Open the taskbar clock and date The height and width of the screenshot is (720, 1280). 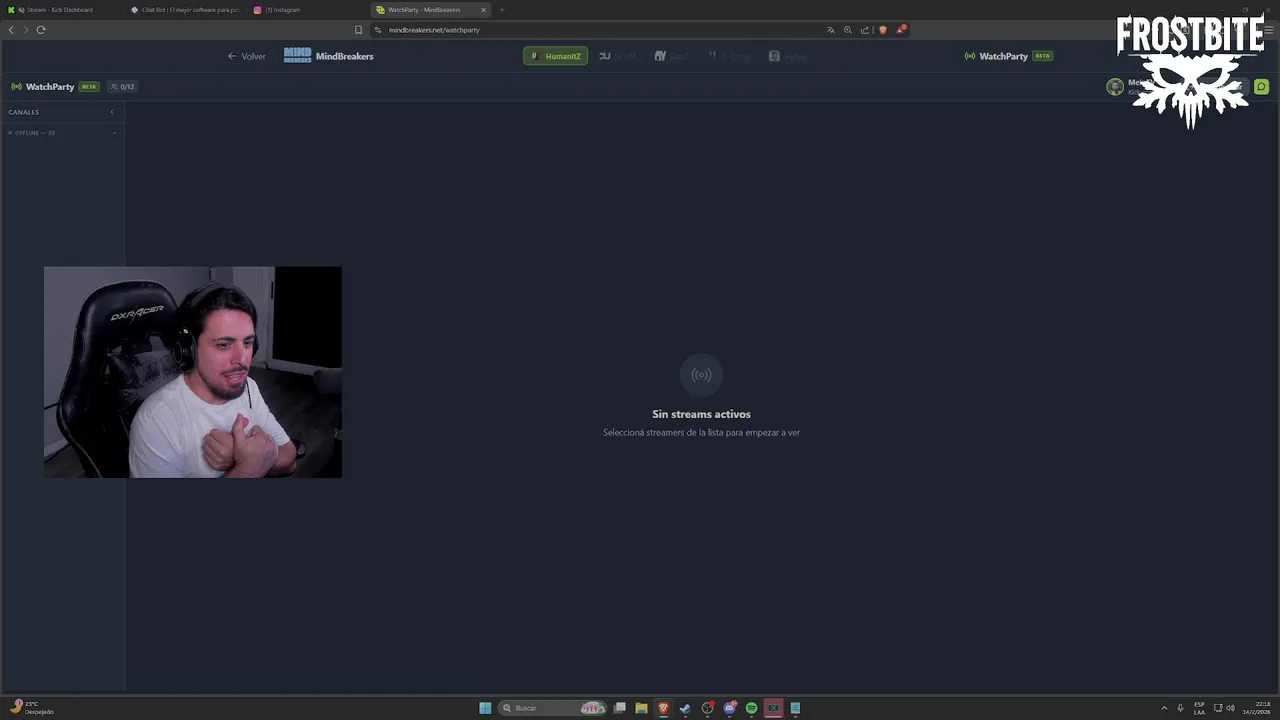pos(1256,708)
